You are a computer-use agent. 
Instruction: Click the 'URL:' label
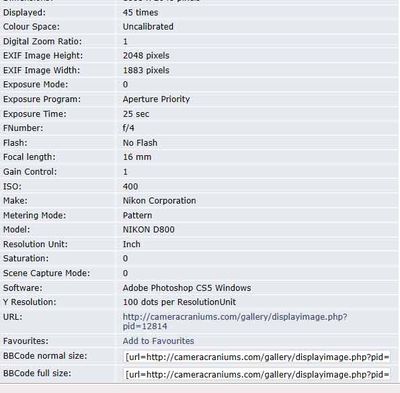coord(13,317)
